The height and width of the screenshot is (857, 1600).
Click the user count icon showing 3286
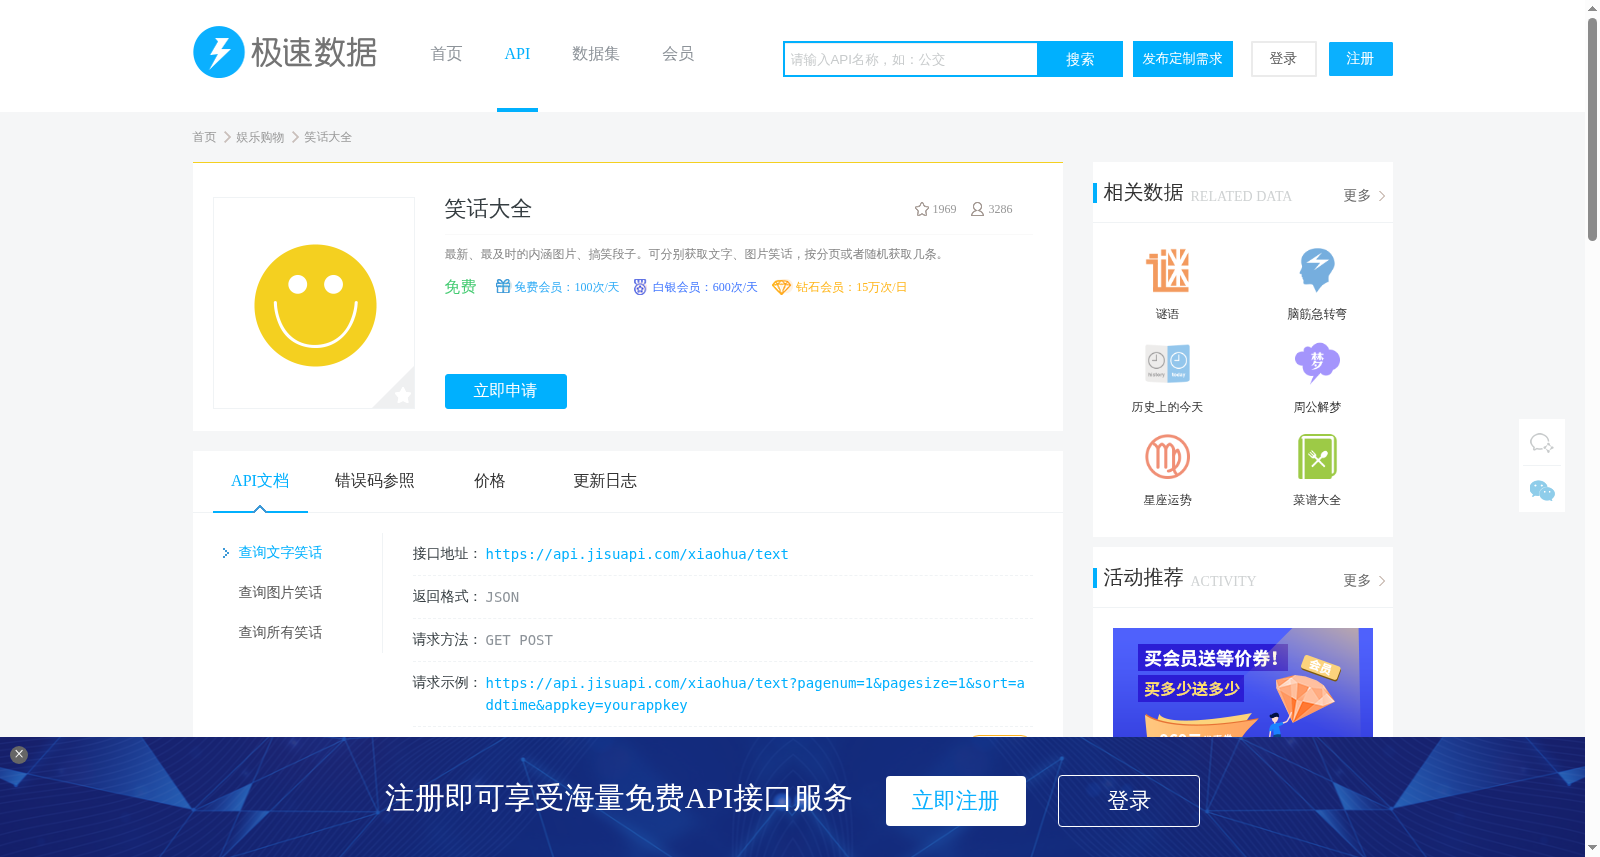click(x=977, y=209)
